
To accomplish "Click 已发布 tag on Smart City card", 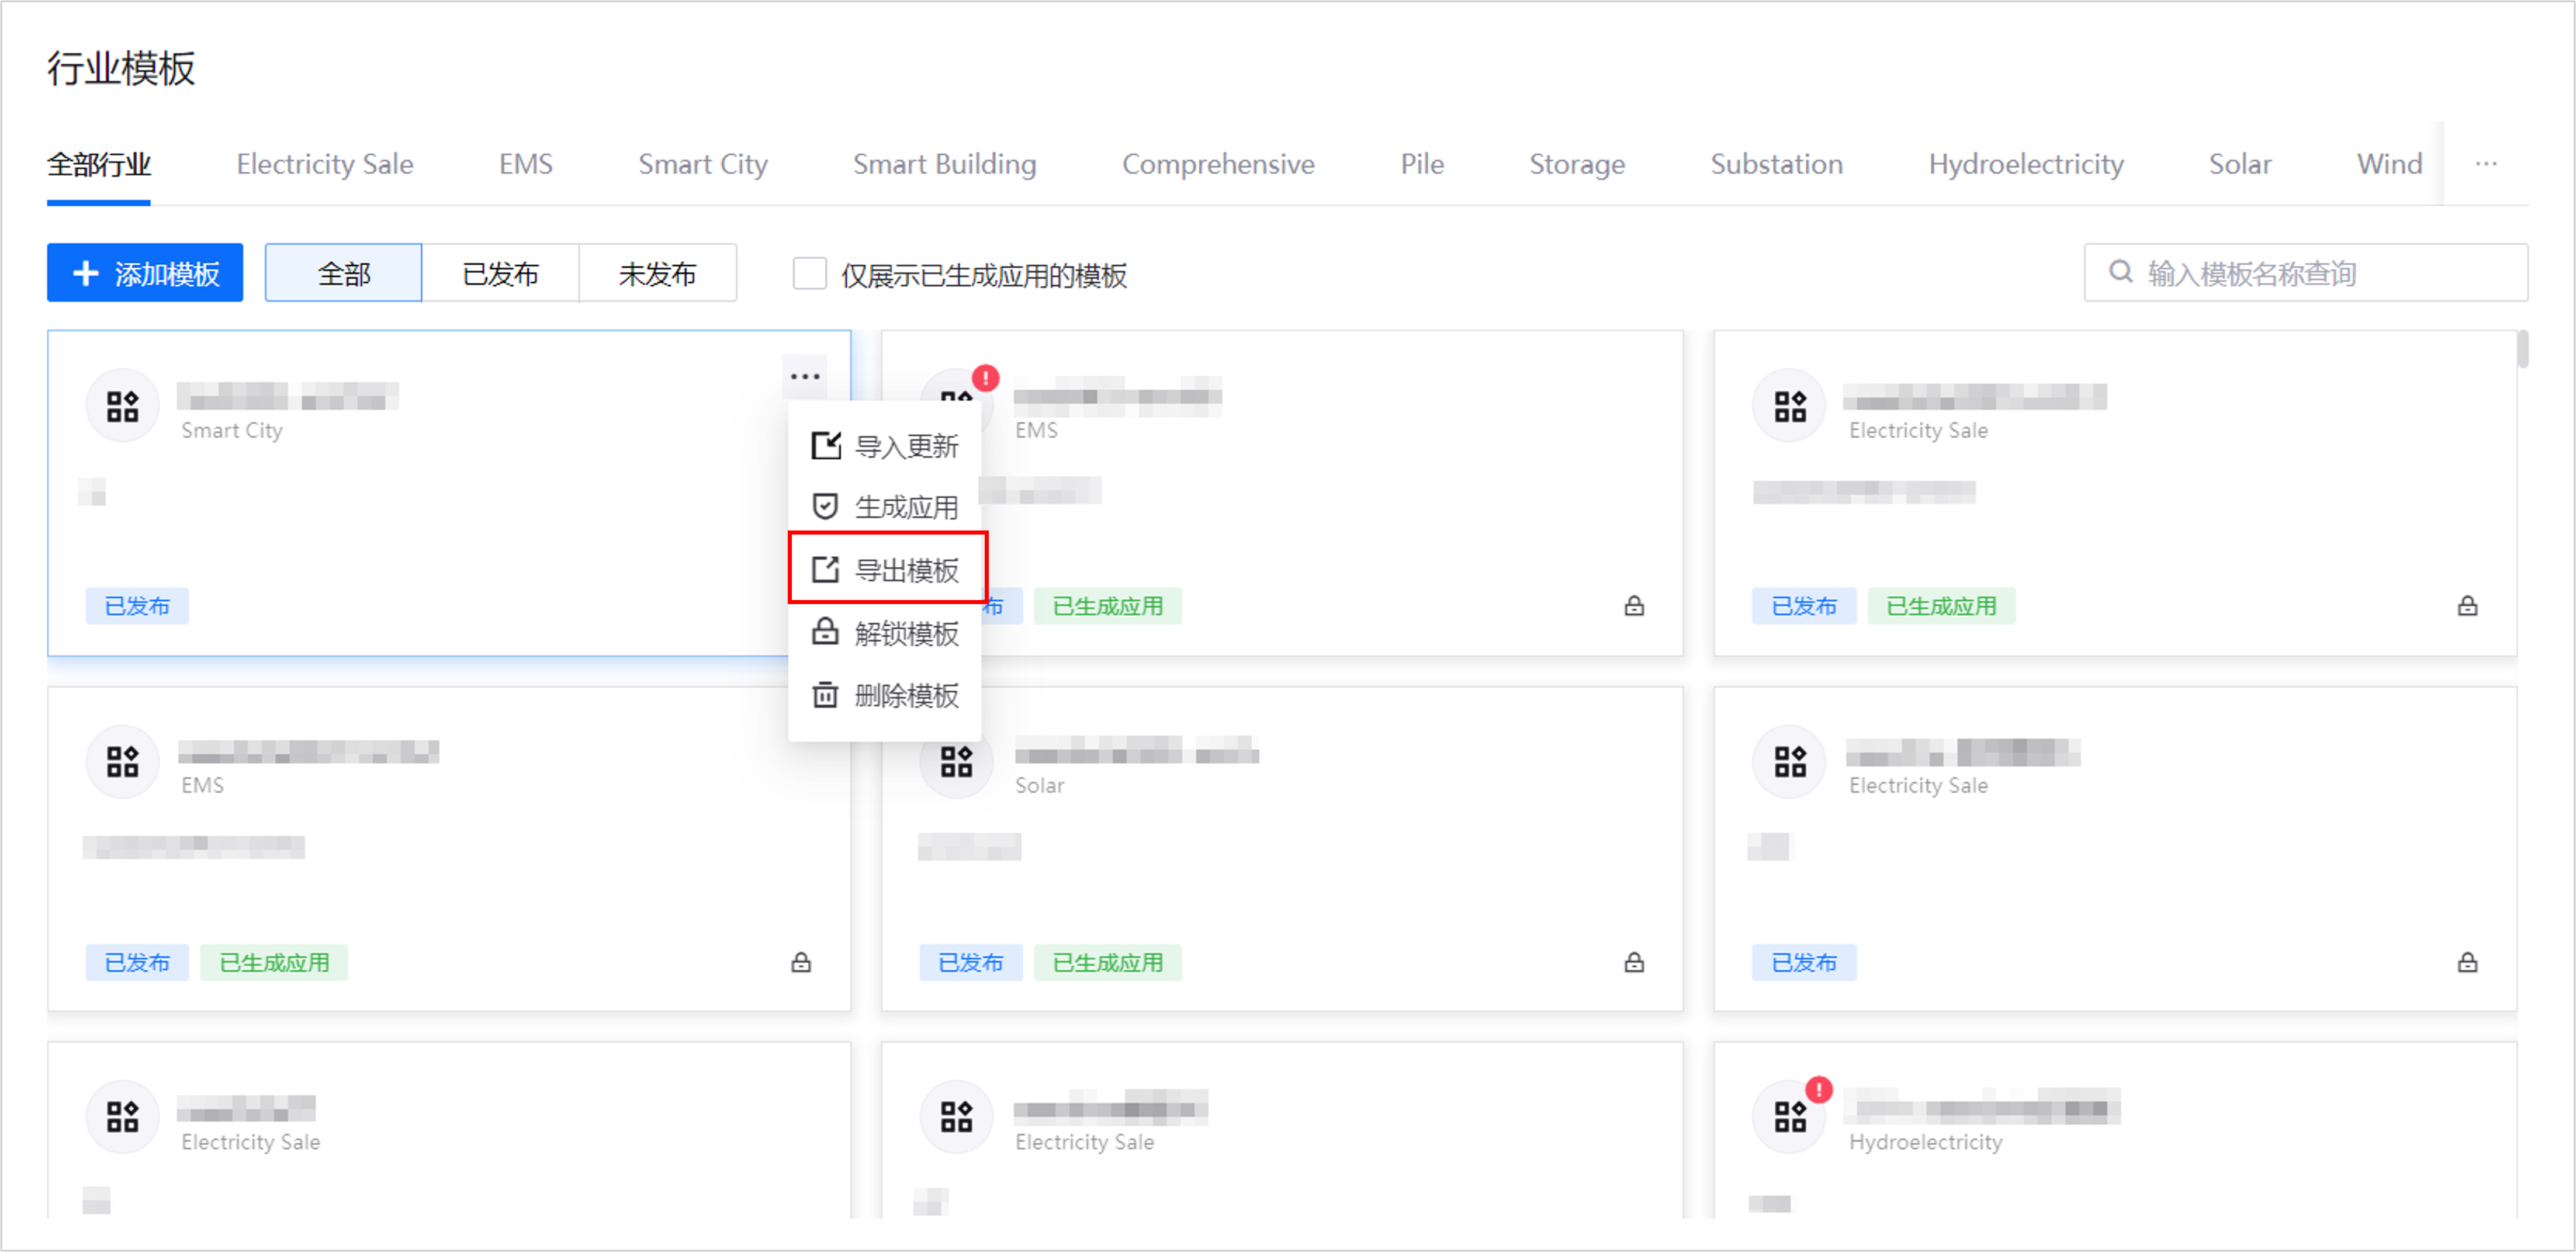I will (137, 606).
